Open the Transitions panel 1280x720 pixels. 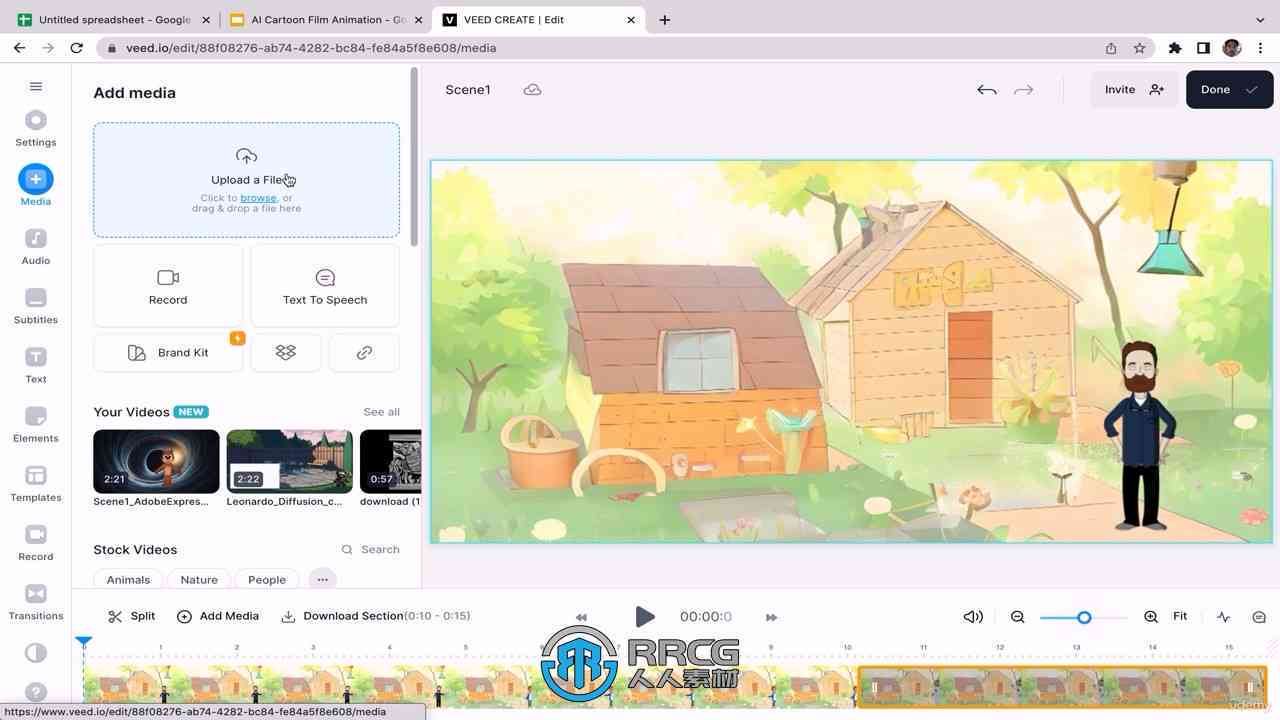click(36, 600)
